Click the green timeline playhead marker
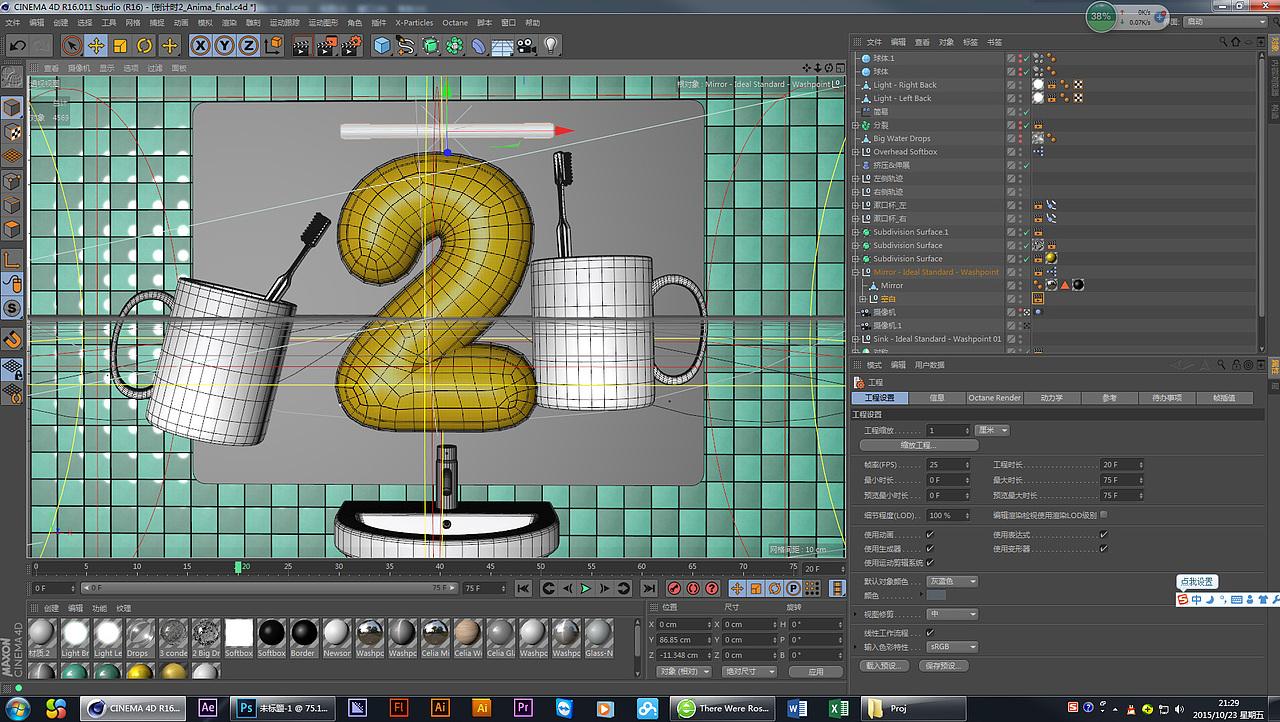 coord(238,567)
